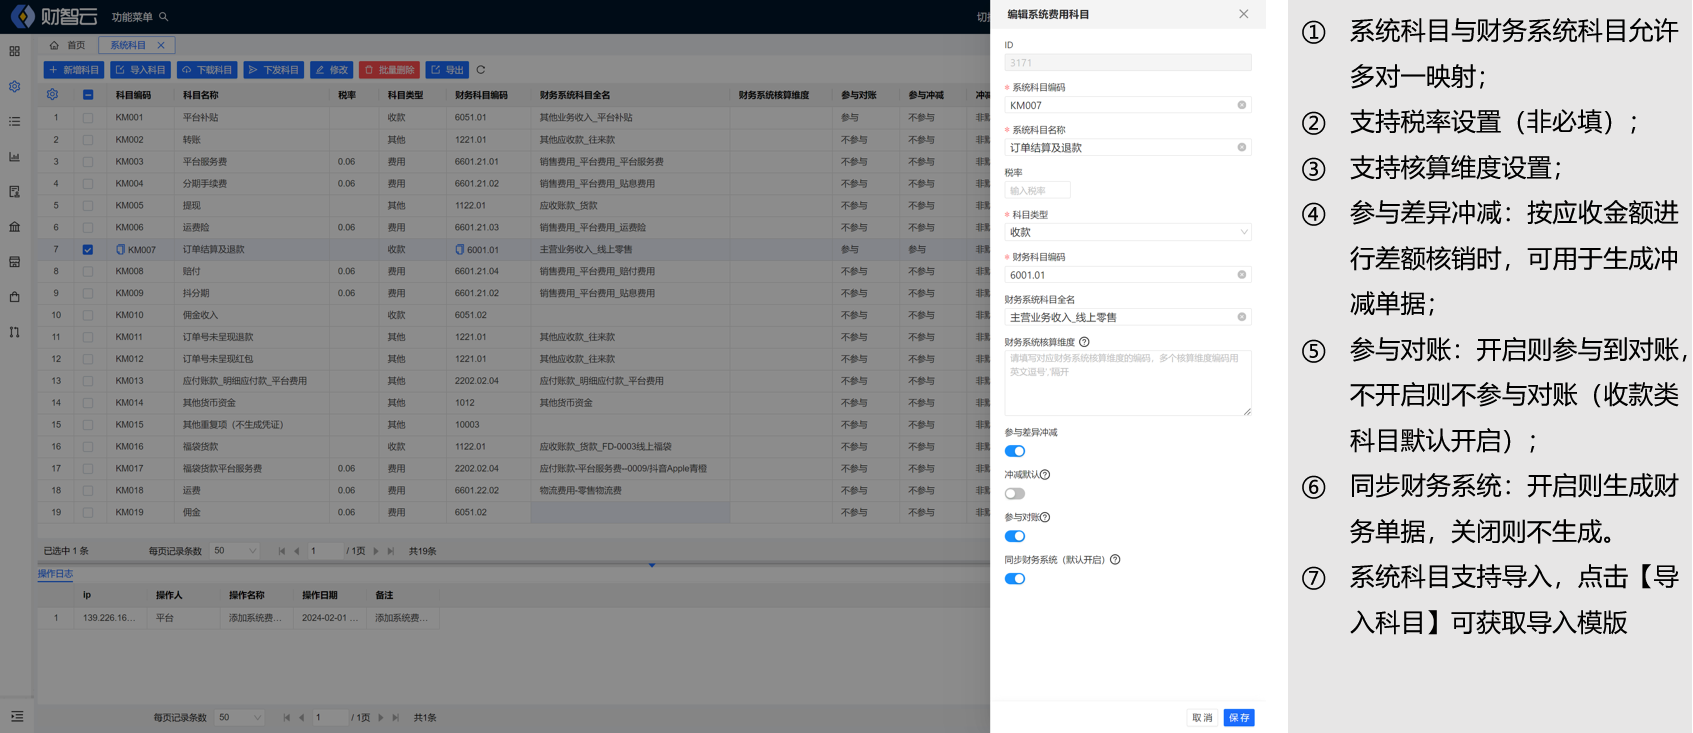The width and height of the screenshot is (1693, 733).
Task: Turn off the 同步财务系统 switch
Action: tap(1015, 579)
